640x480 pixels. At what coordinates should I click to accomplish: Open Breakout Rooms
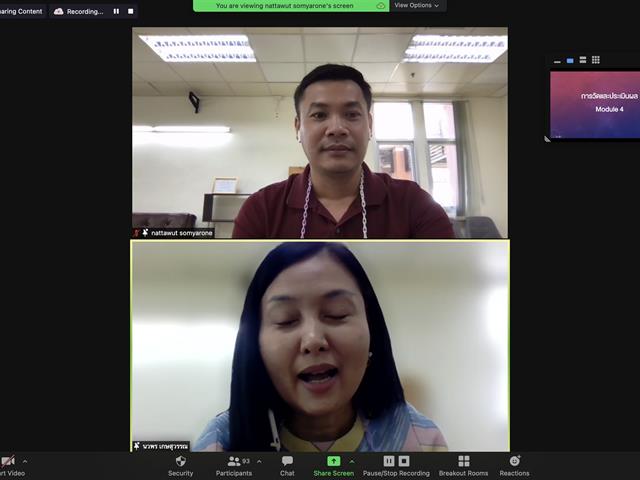(x=463, y=466)
